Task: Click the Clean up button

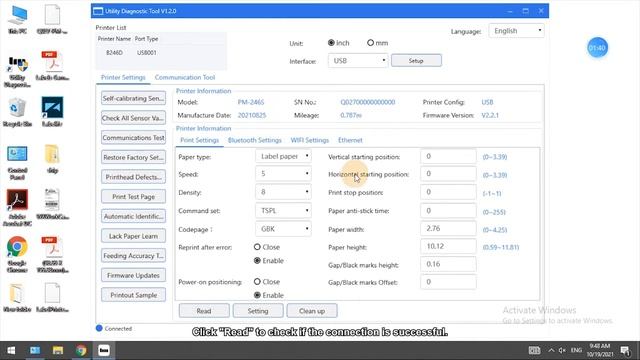Action: (x=312, y=311)
